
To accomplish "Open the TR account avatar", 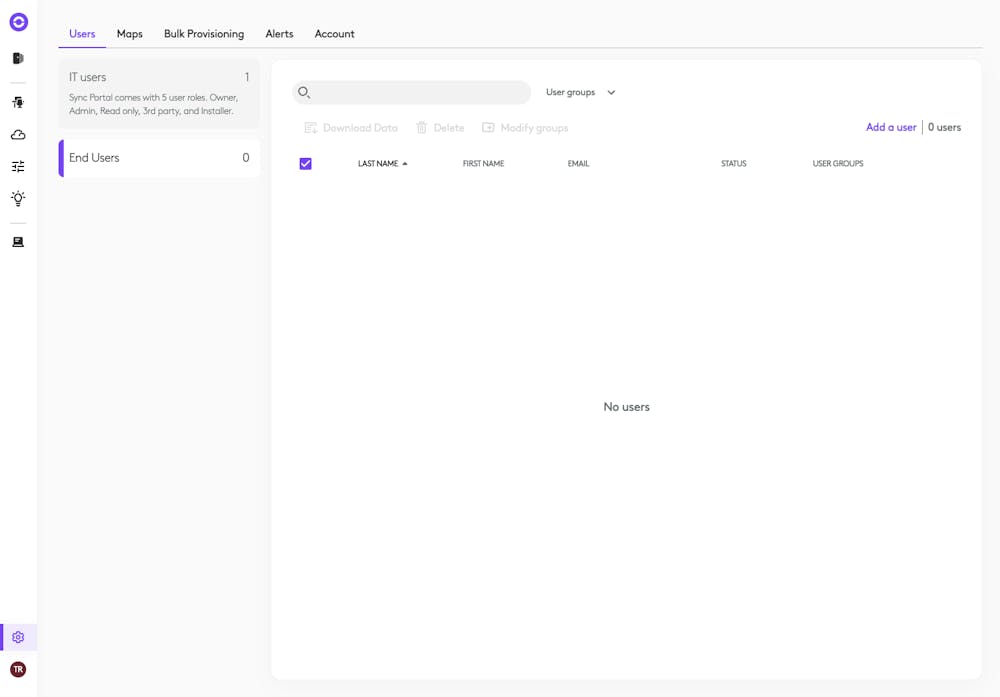I will [x=17, y=669].
